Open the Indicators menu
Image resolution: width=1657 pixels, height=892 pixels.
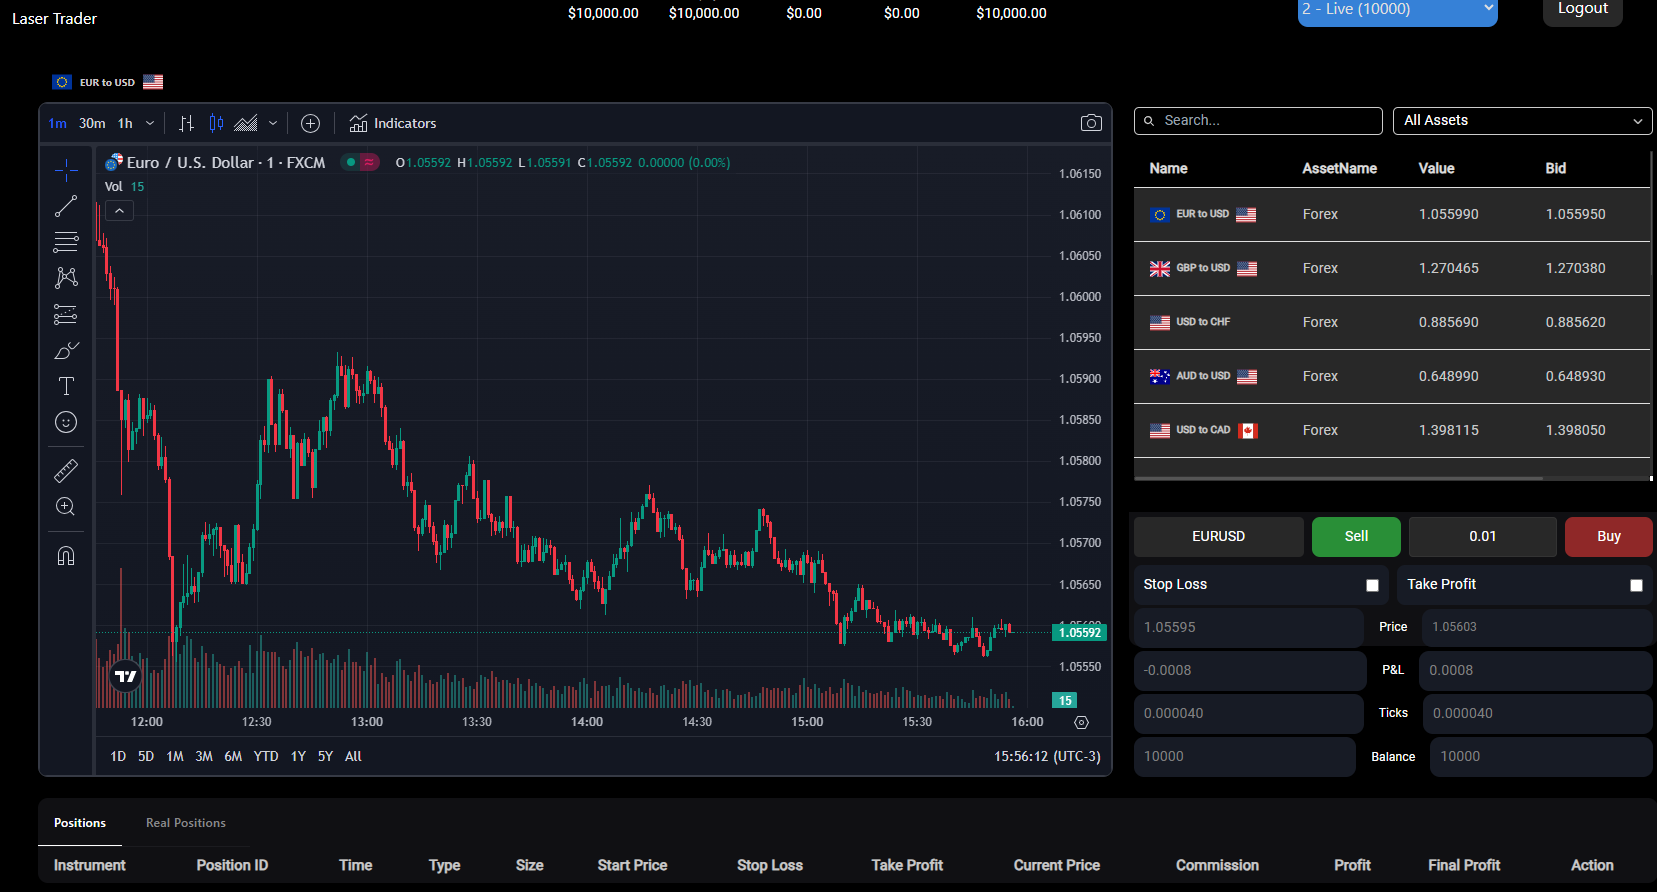[392, 123]
